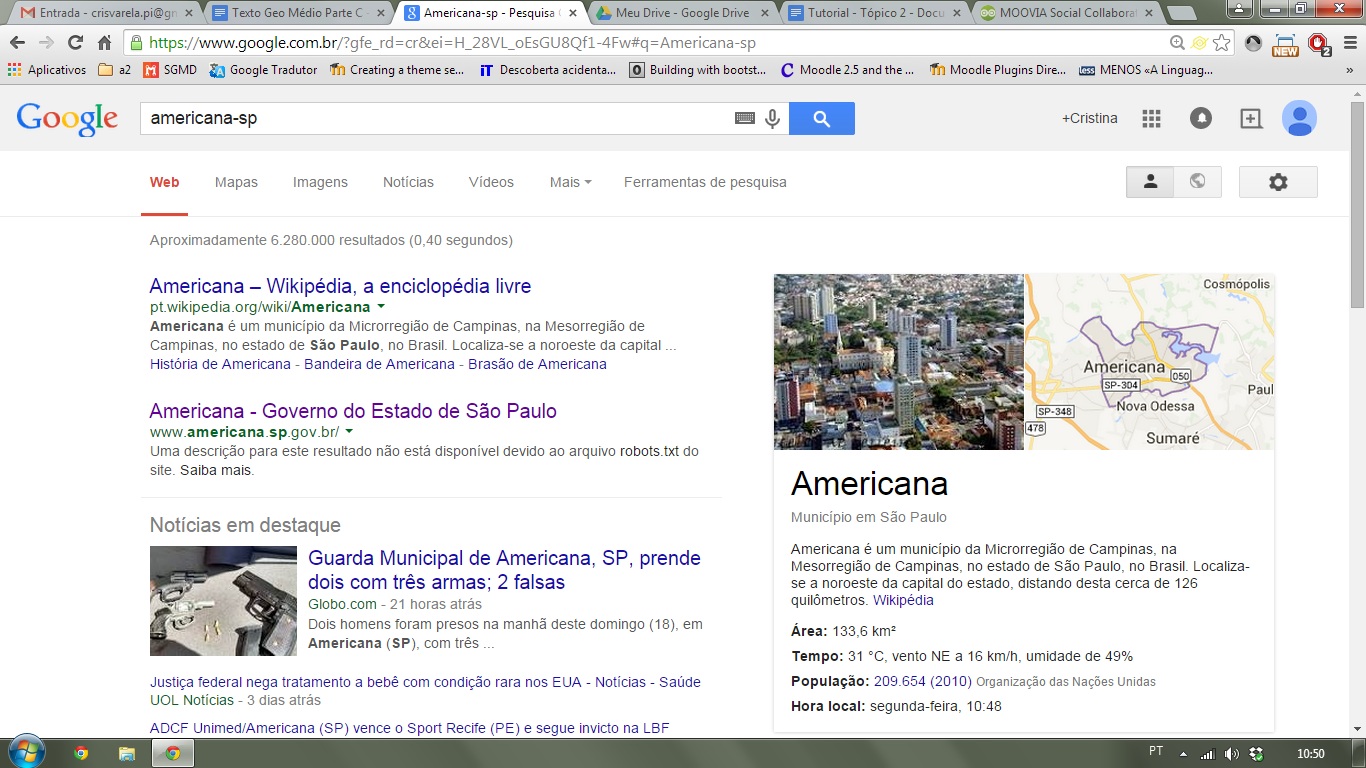Open search settings gear
Image resolution: width=1366 pixels, height=768 pixels.
click(1278, 182)
